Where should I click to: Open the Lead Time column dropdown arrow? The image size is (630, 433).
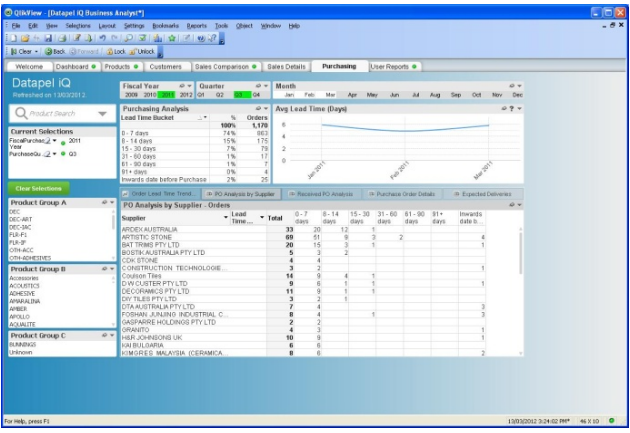pos(262,217)
